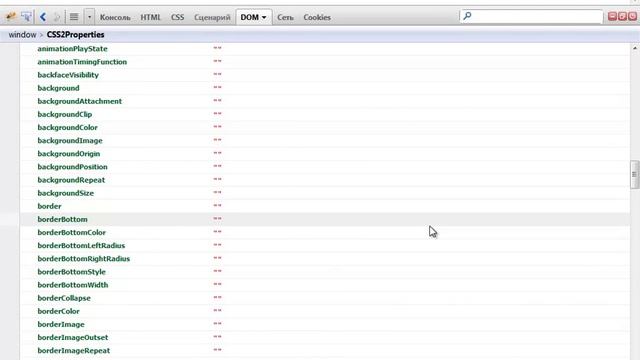Select the borderColor property
Image resolution: width=640 pixels, height=360 pixels.
pos(58,311)
